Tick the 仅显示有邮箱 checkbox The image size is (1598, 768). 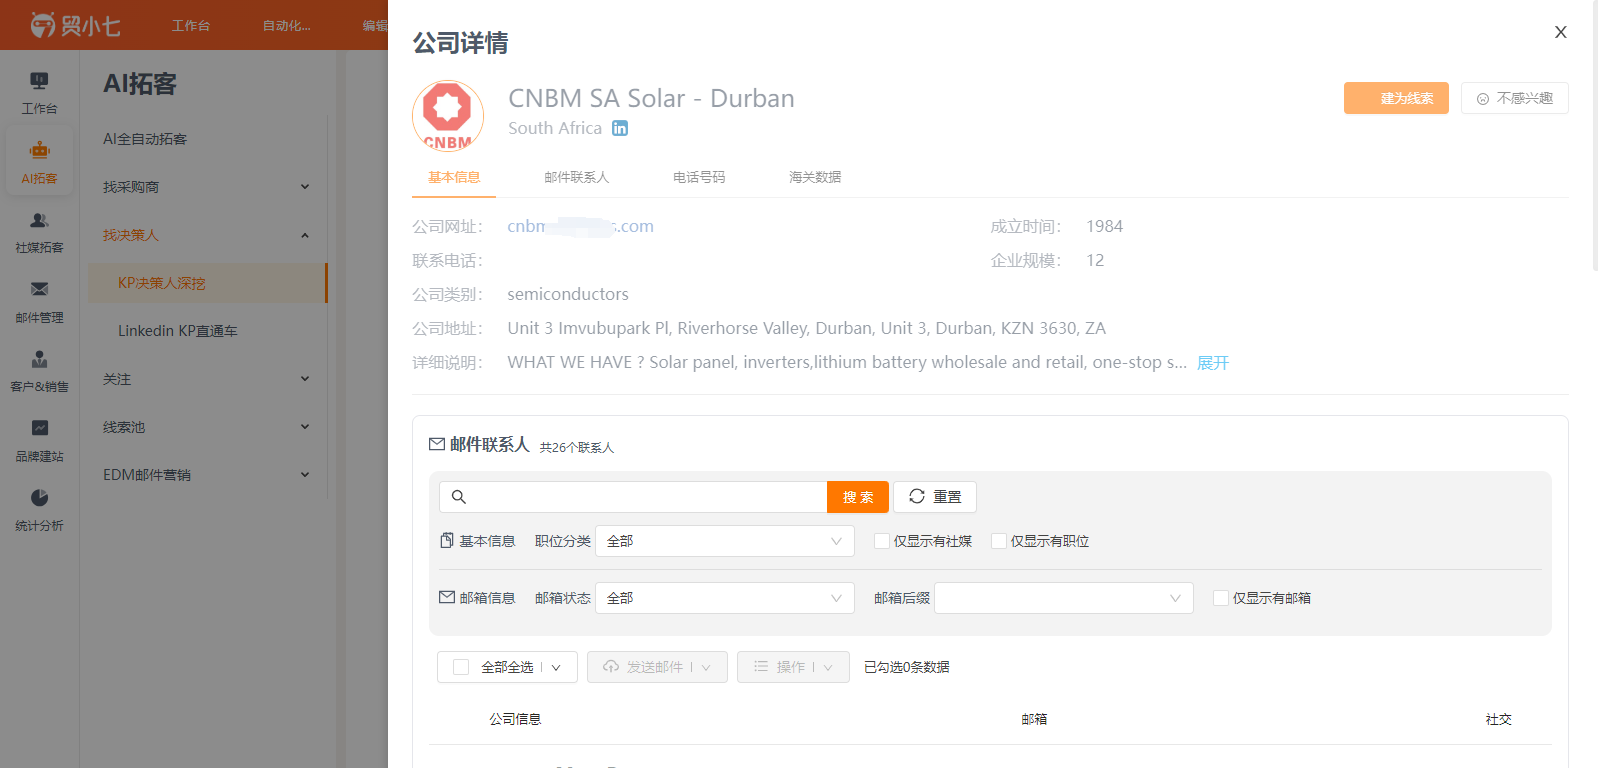tap(1221, 598)
